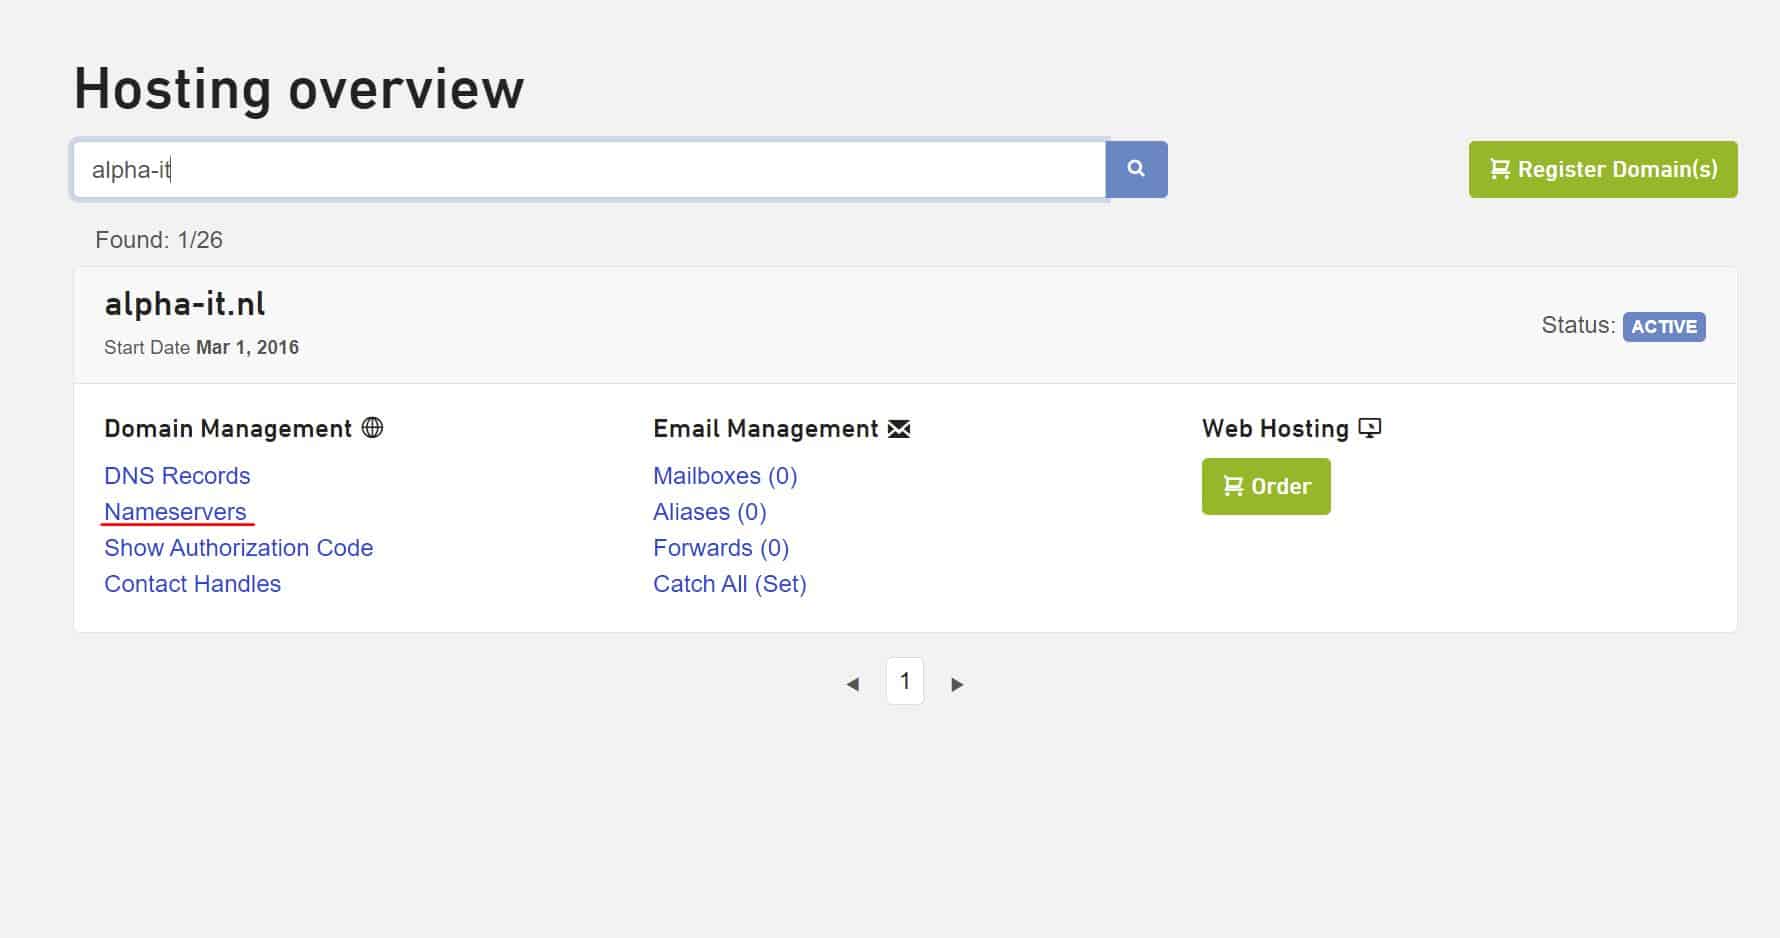
Task: View the Aliases (0) link
Action: pyautogui.click(x=709, y=512)
